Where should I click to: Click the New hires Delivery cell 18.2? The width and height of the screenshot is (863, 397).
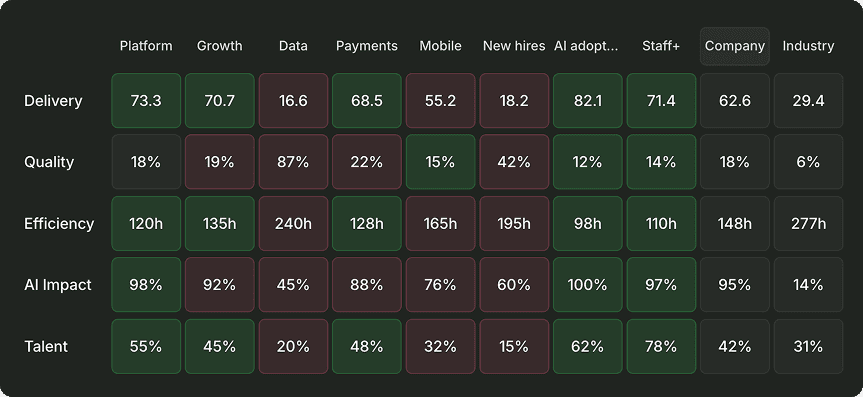514,101
